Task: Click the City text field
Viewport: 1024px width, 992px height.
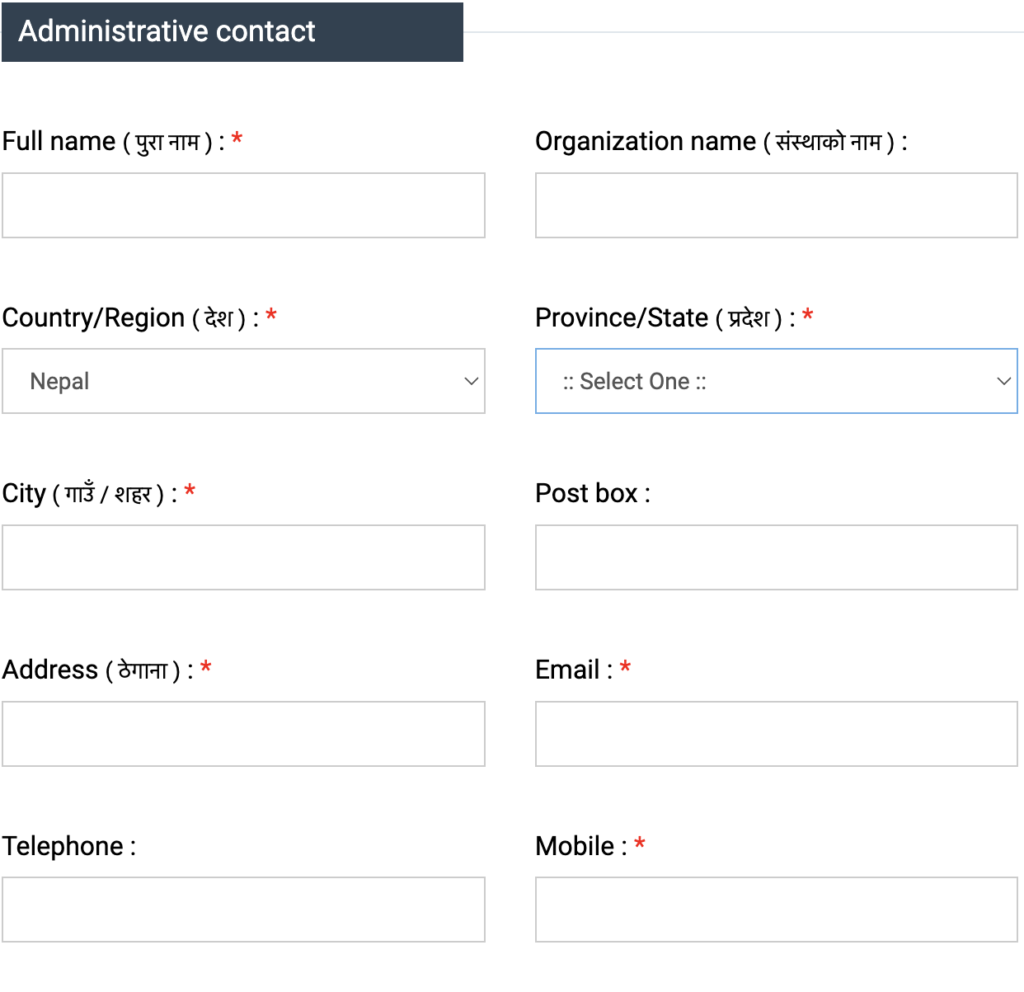Action: (x=243, y=557)
